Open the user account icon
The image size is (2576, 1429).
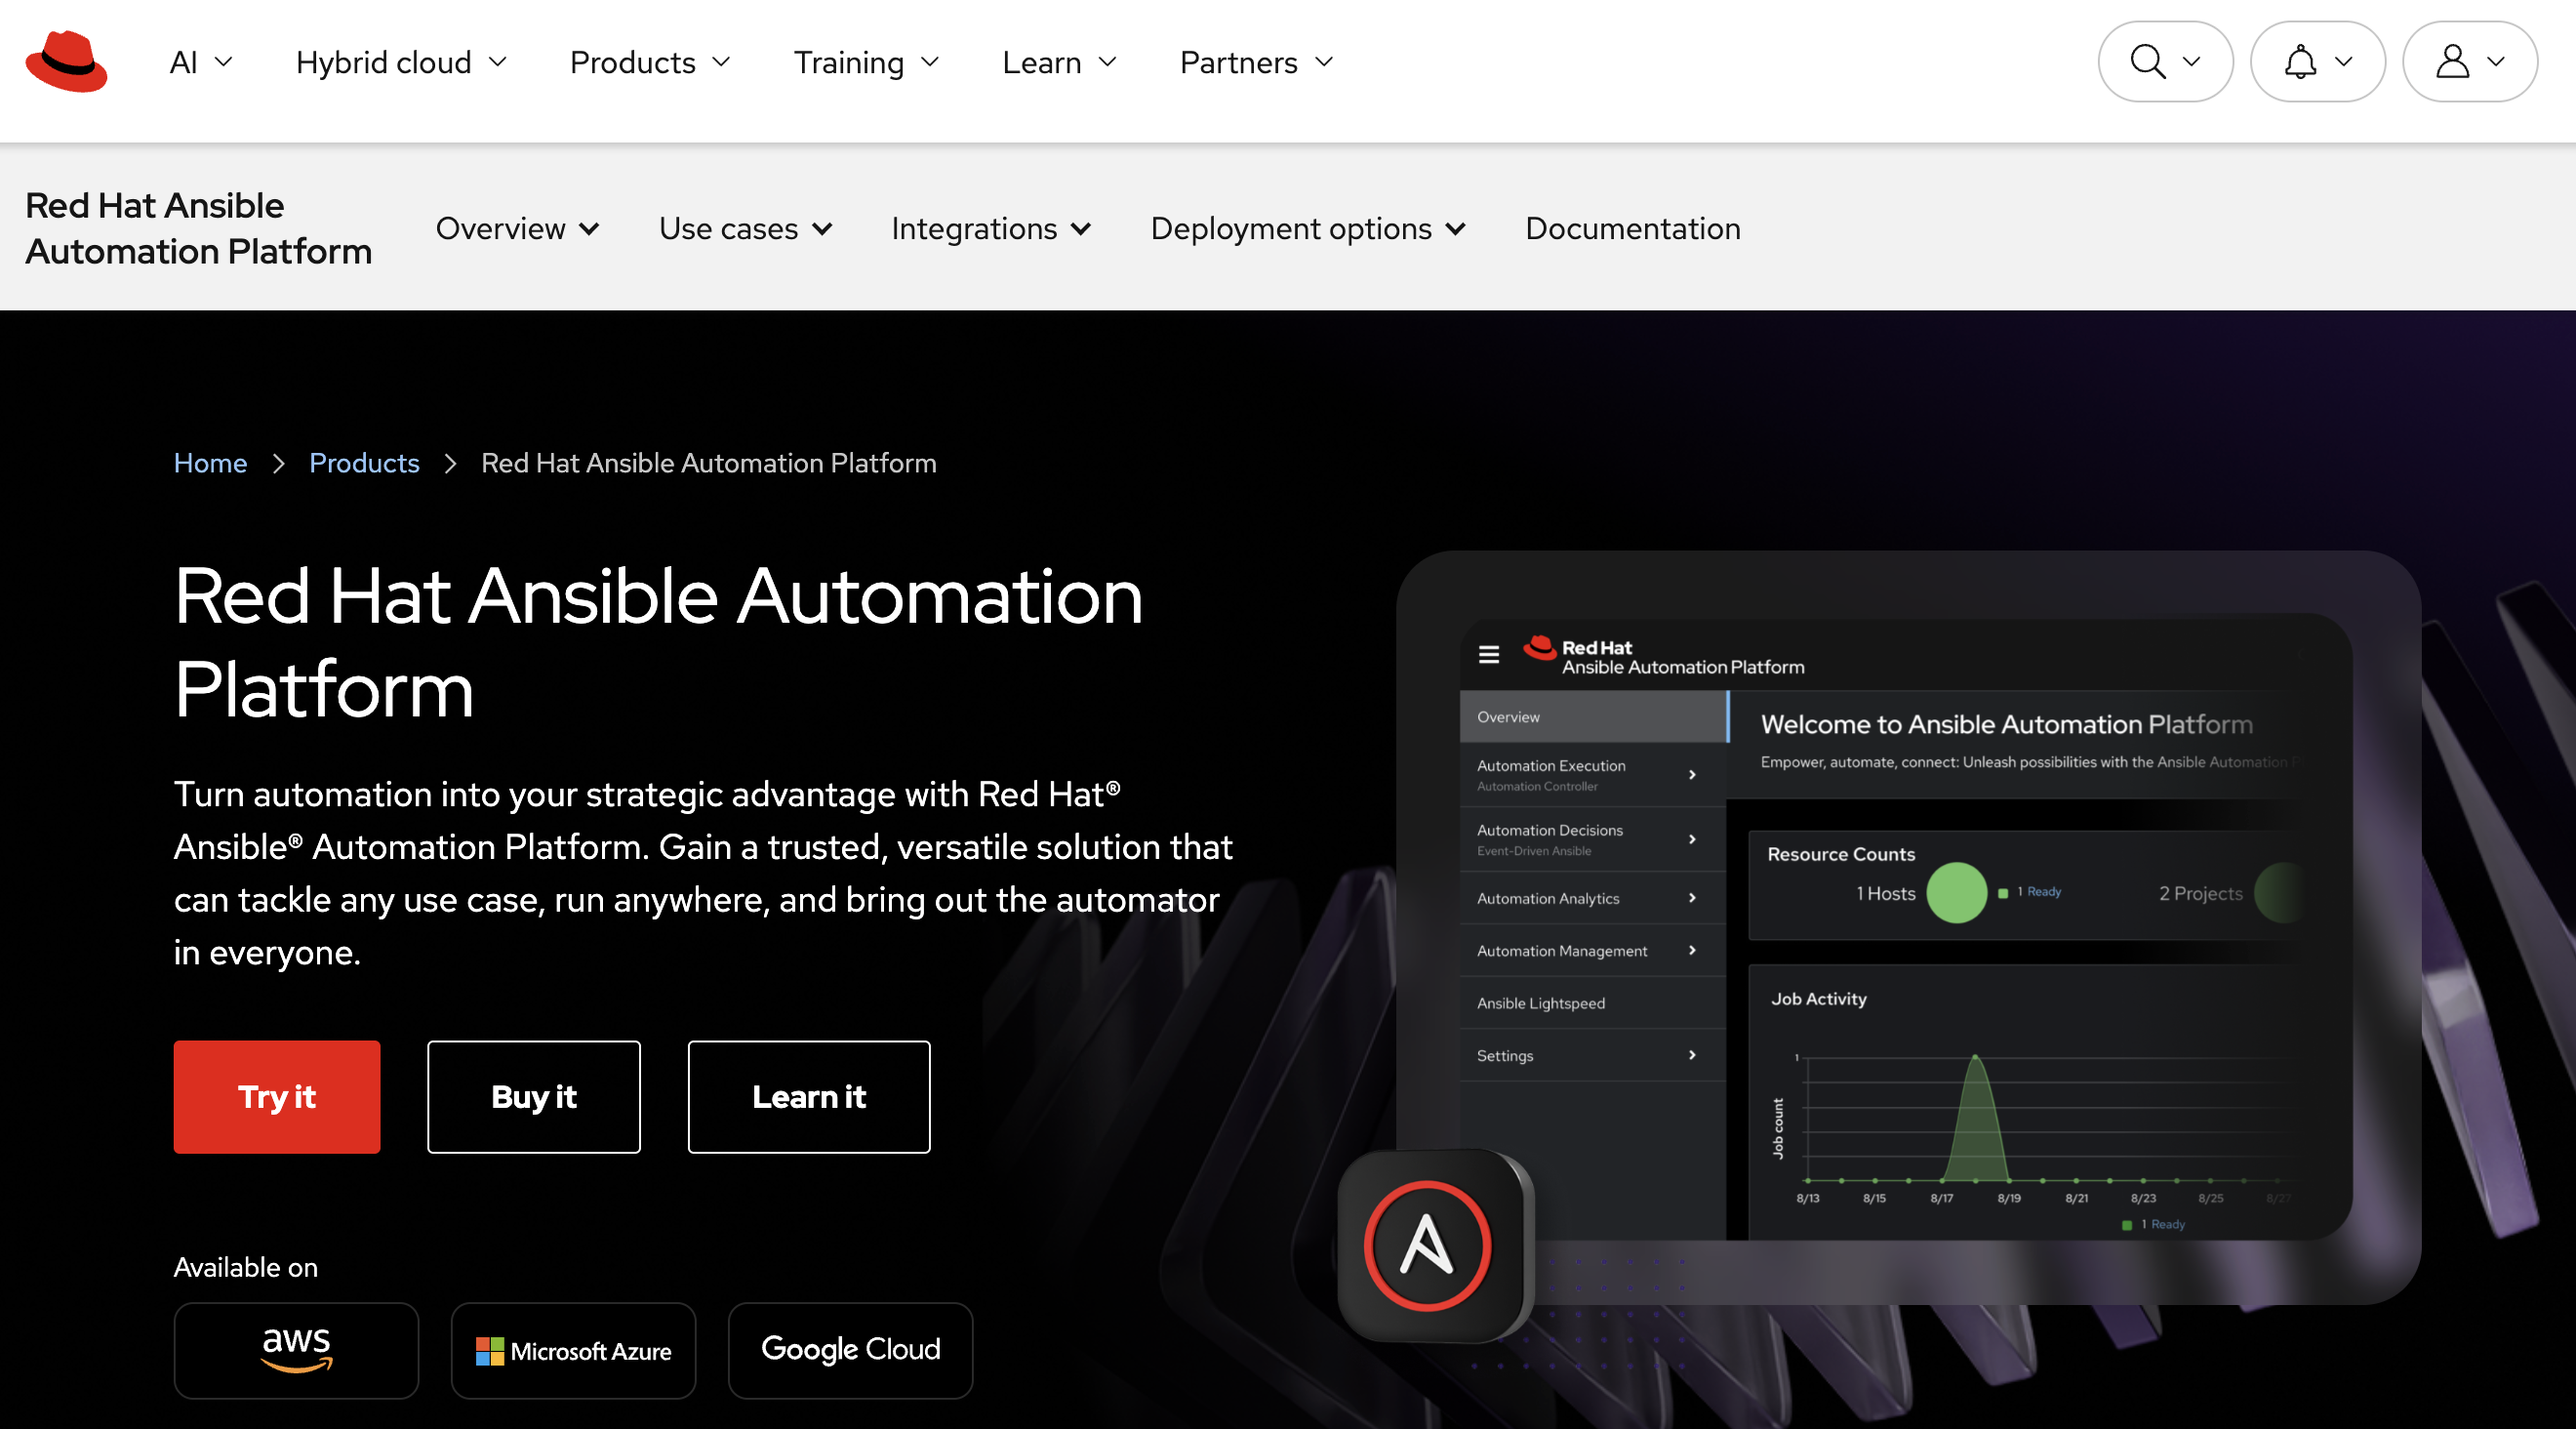point(2452,62)
